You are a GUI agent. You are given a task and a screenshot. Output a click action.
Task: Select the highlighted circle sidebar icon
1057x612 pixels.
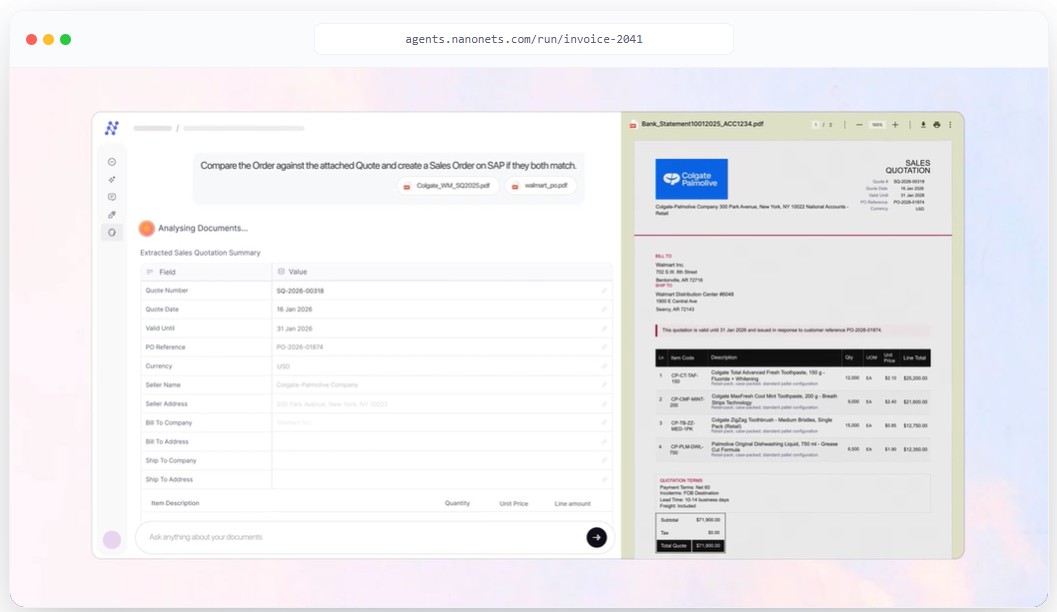(x=112, y=233)
